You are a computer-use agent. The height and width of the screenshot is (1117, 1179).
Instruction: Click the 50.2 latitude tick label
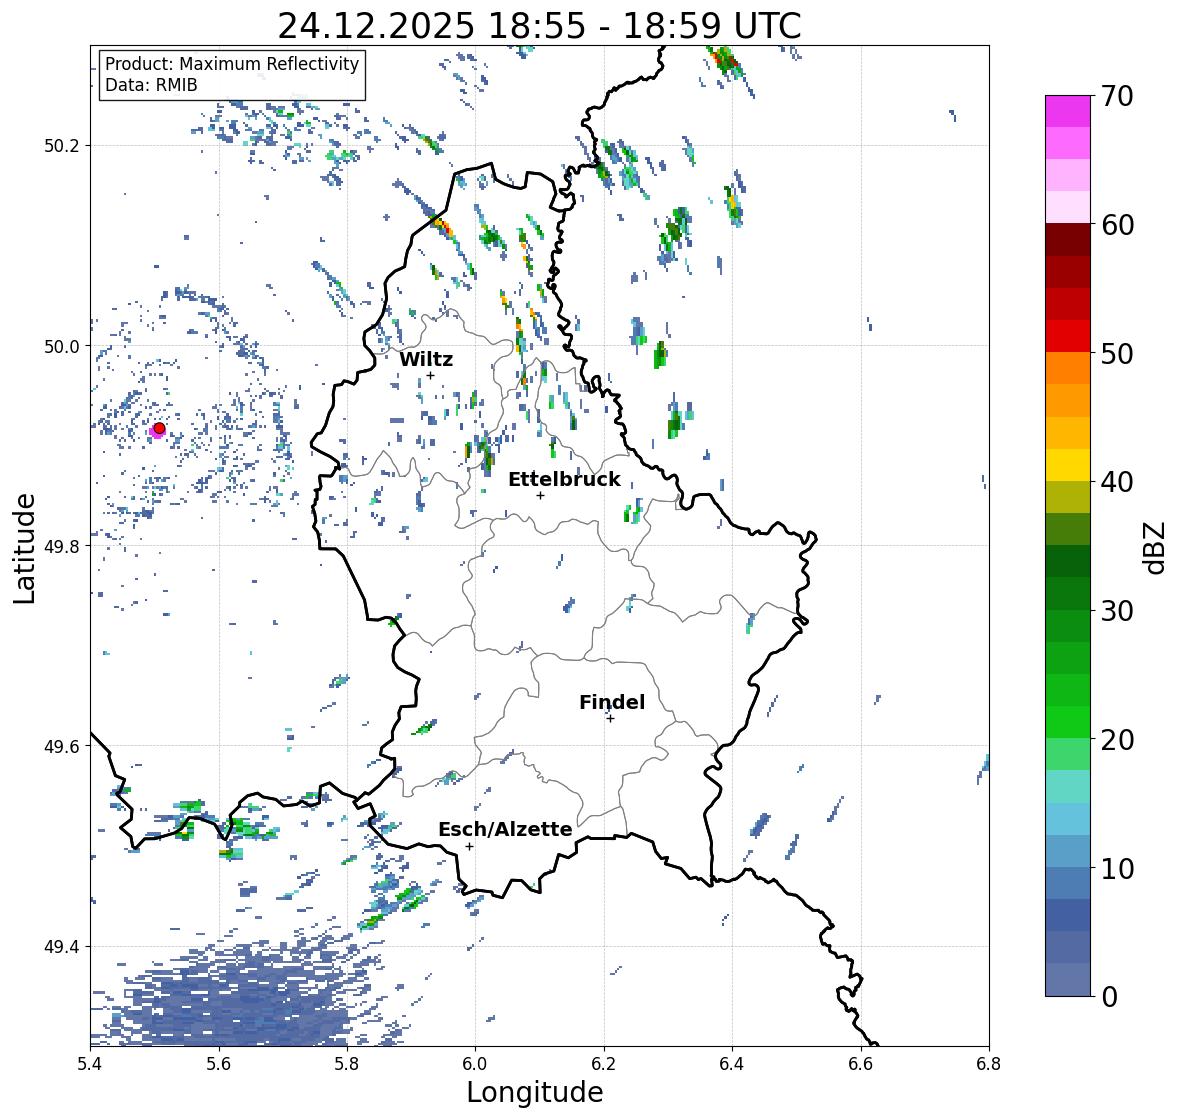[x=62, y=146]
